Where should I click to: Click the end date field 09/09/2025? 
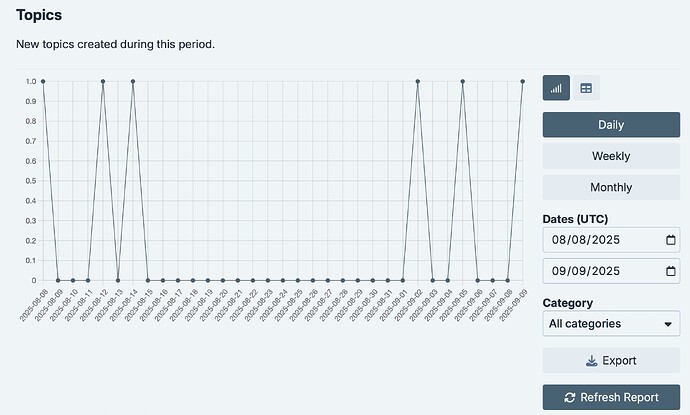click(611, 271)
